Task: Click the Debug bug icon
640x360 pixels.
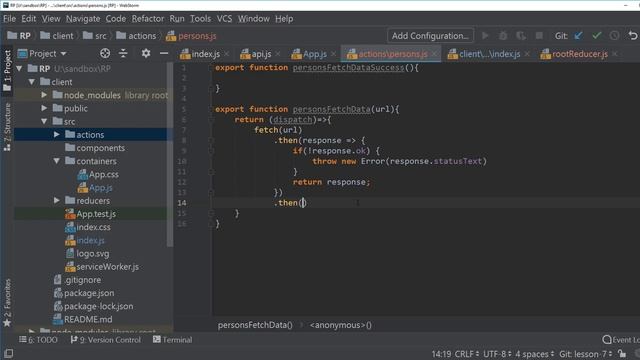Action: 503,36
